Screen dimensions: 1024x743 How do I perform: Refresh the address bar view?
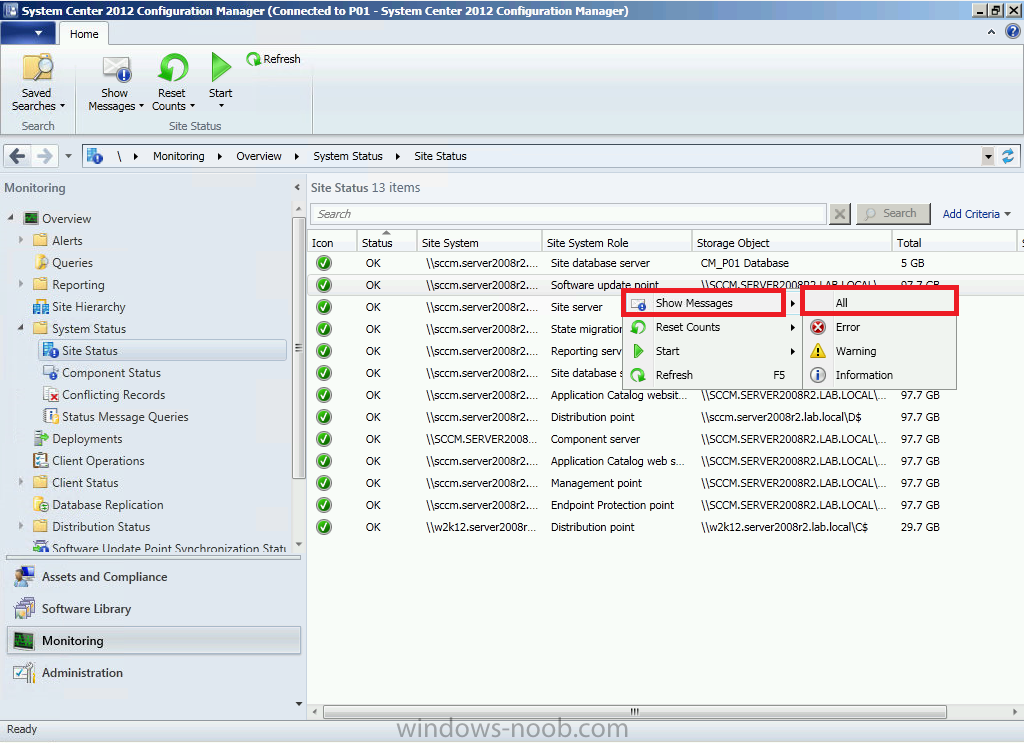click(x=1008, y=156)
